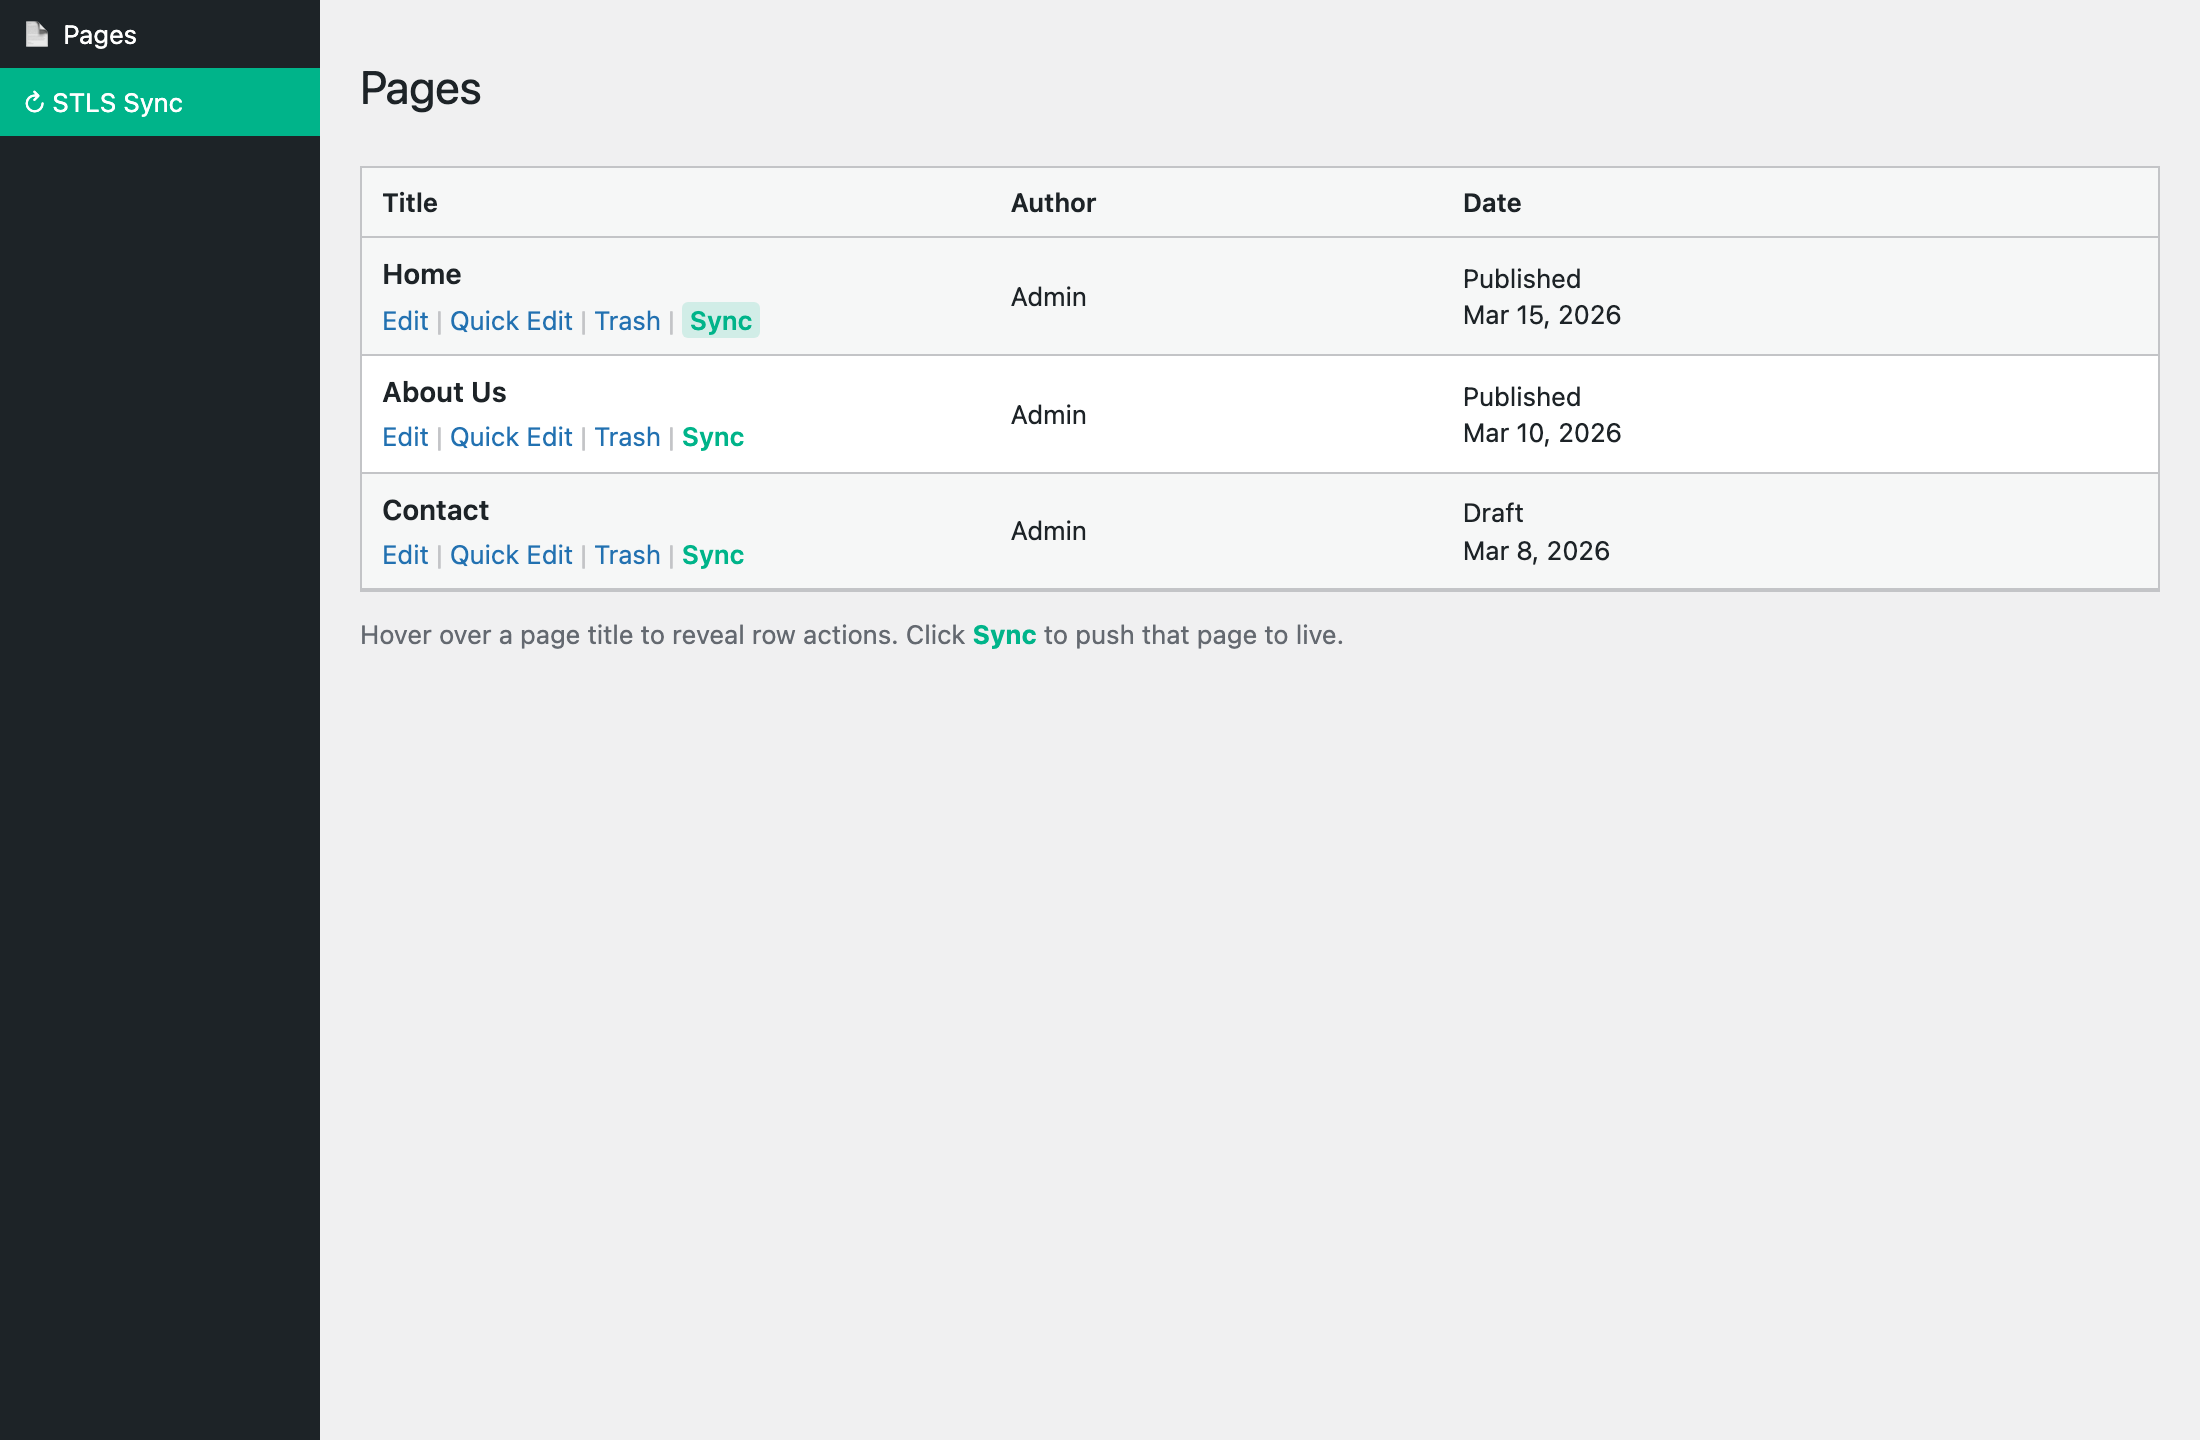The width and height of the screenshot is (2200, 1440).
Task: Click the Mar 8, 2026 date
Action: (x=1536, y=551)
